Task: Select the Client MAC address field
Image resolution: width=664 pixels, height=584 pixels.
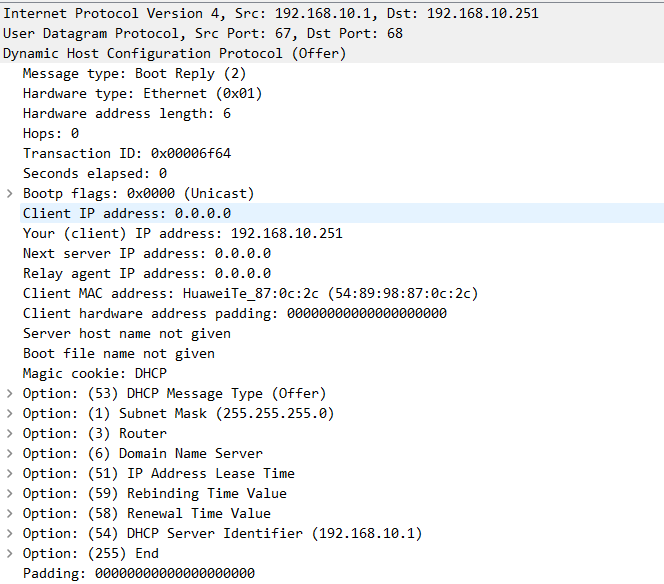Action: (250, 293)
